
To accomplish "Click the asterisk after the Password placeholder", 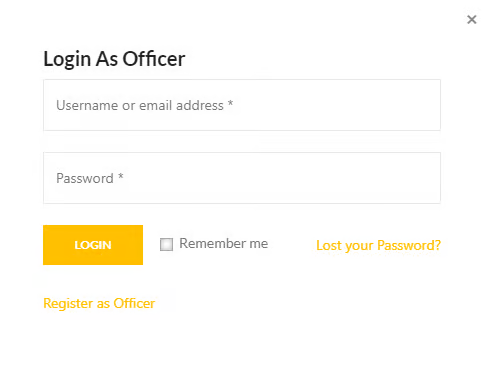I will 121,176.
